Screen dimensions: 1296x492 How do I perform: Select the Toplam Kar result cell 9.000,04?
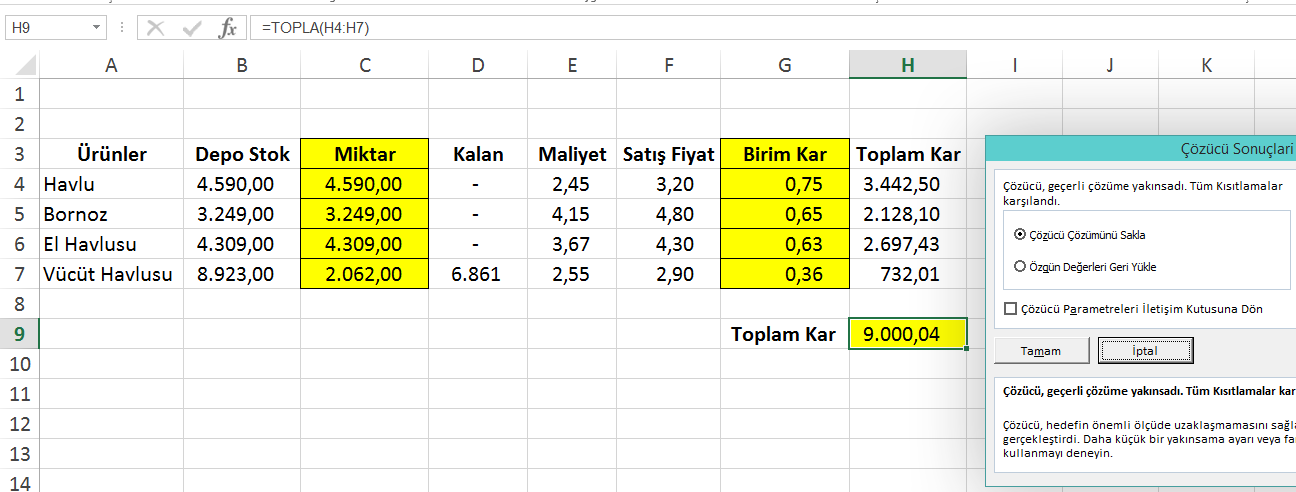907,334
